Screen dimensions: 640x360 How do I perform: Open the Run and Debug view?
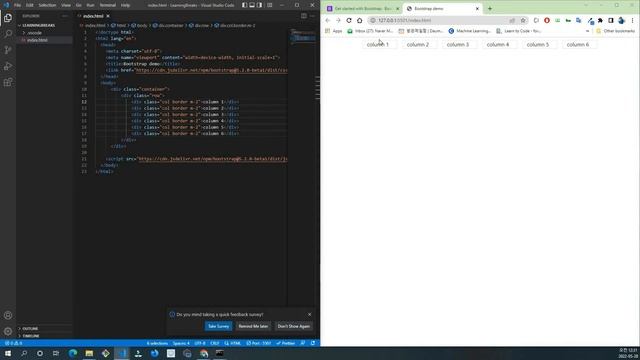coord(8,66)
